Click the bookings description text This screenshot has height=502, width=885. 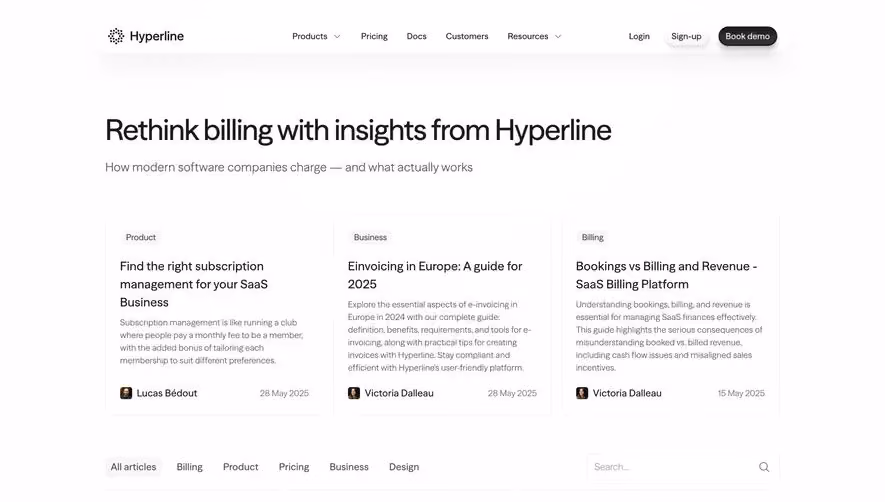(669, 336)
